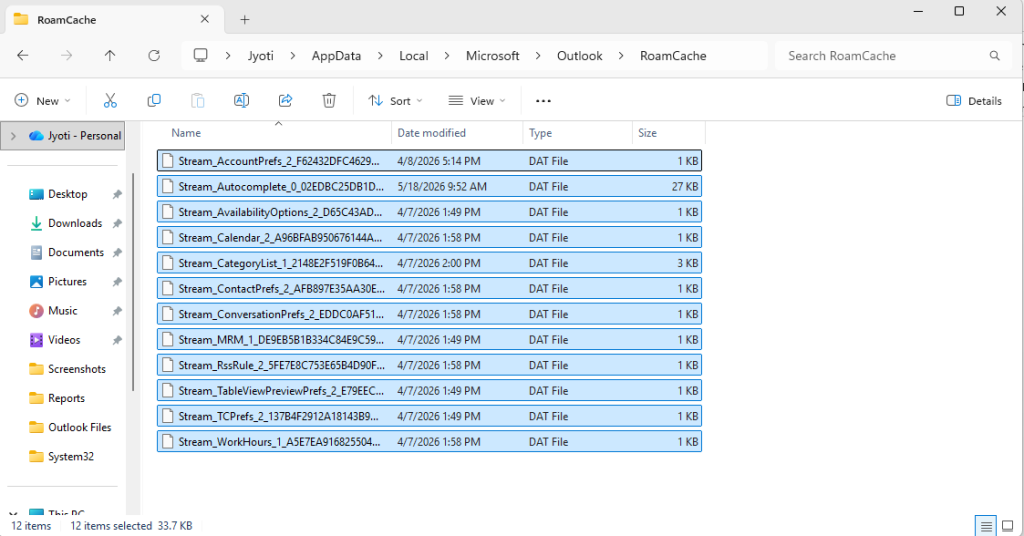Click Local in the address breadcrumb
Image resolution: width=1024 pixels, height=536 pixels.
(413, 56)
